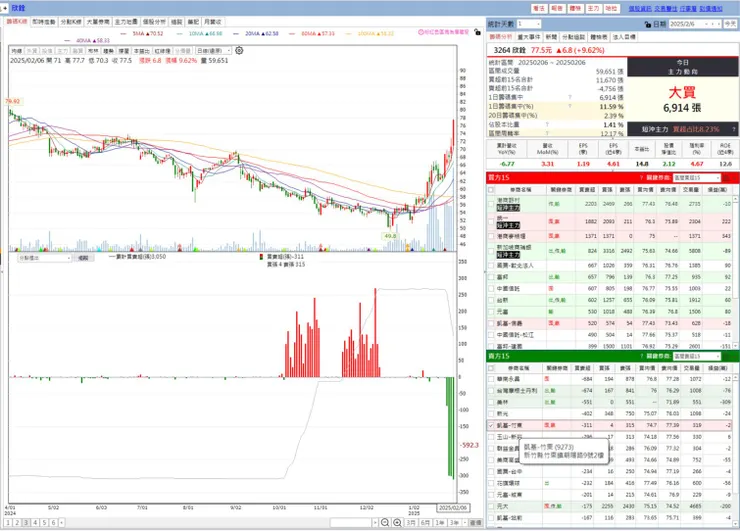This screenshot has height=531, width=740.
Task: Click the 交易量 column header in 賣方15
Action: (x=692, y=368)
